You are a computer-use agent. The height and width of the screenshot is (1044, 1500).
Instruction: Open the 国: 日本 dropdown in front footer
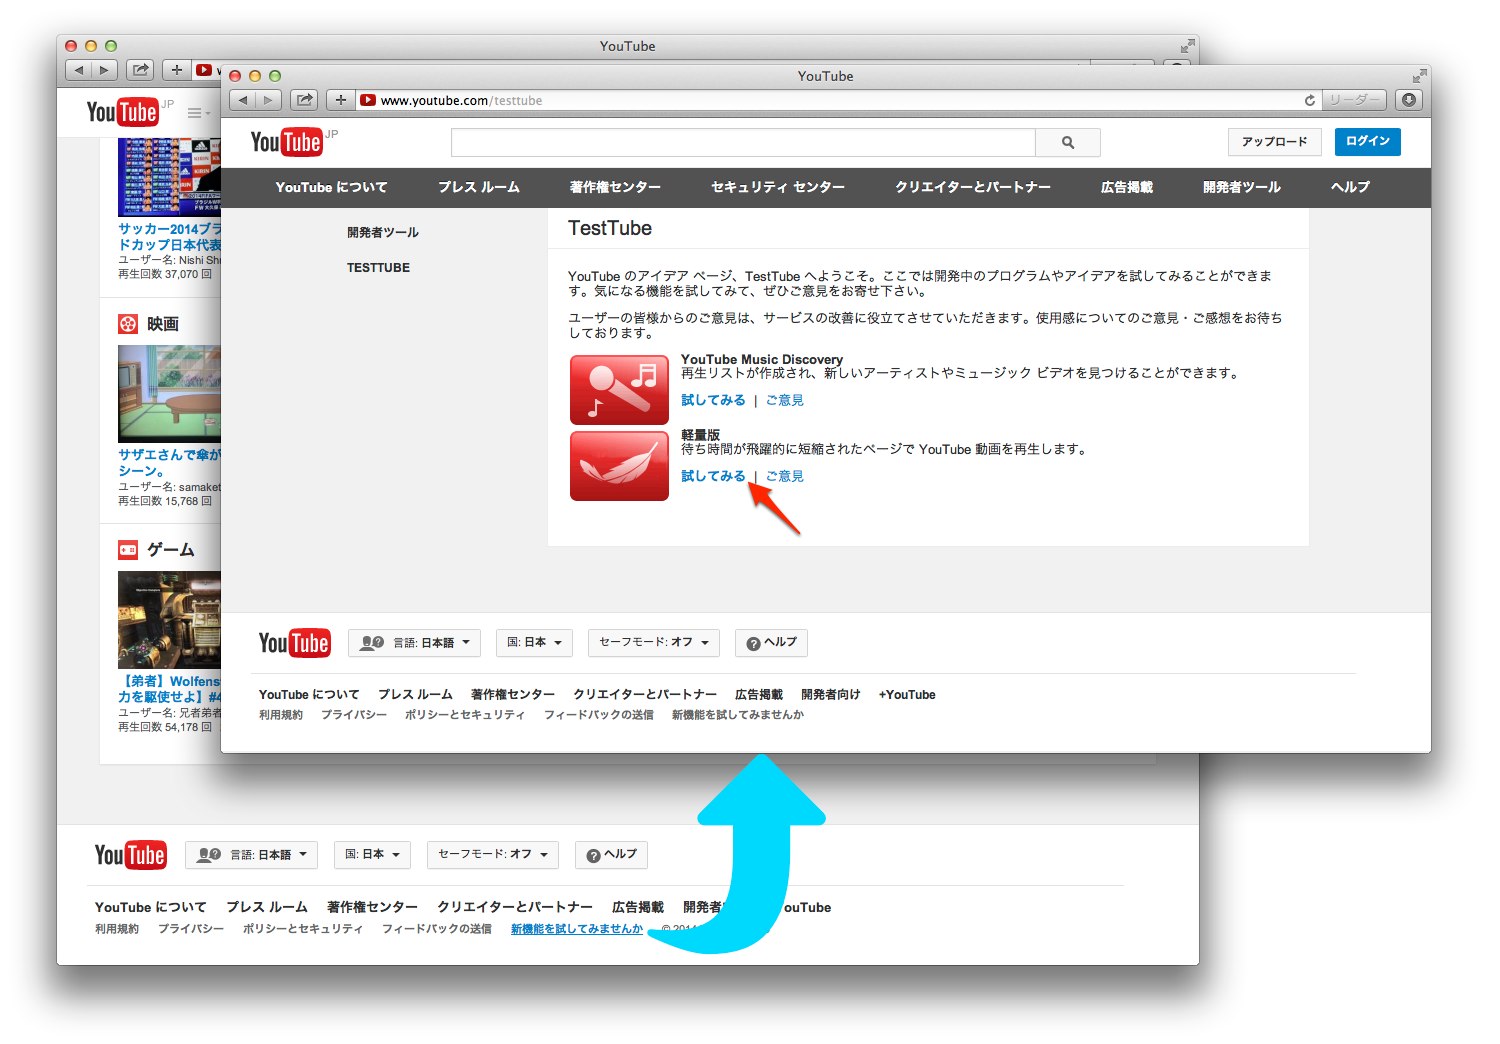pyautogui.click(x=534, y=643)
